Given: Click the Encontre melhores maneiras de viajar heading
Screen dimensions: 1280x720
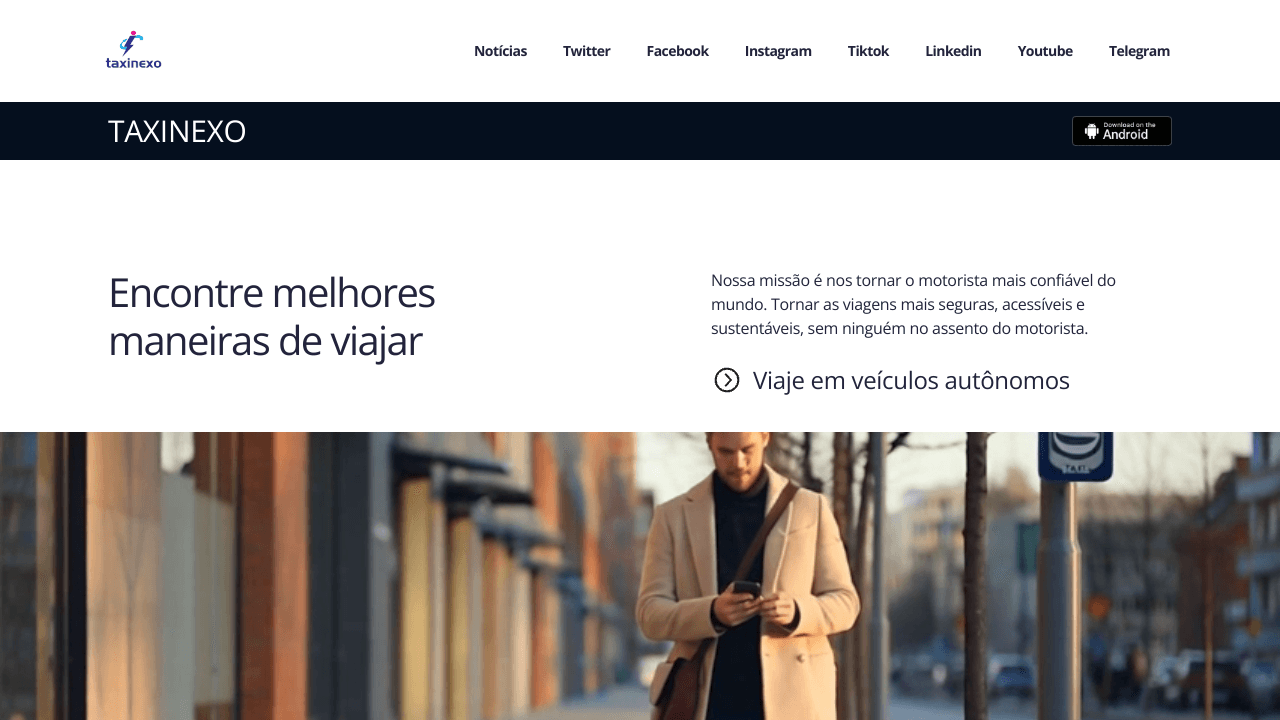Looking at the screenshot, I should coord(271,317).
